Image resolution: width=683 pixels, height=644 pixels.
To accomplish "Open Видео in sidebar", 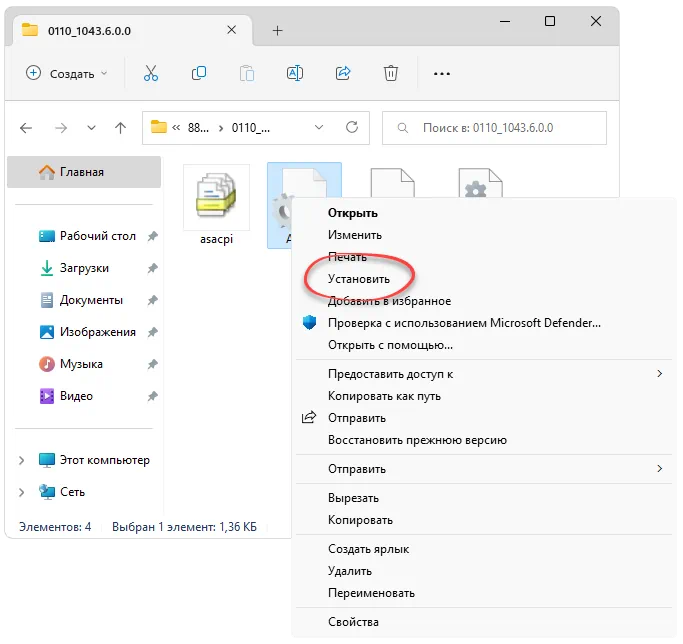I will [x=66, y=396].
